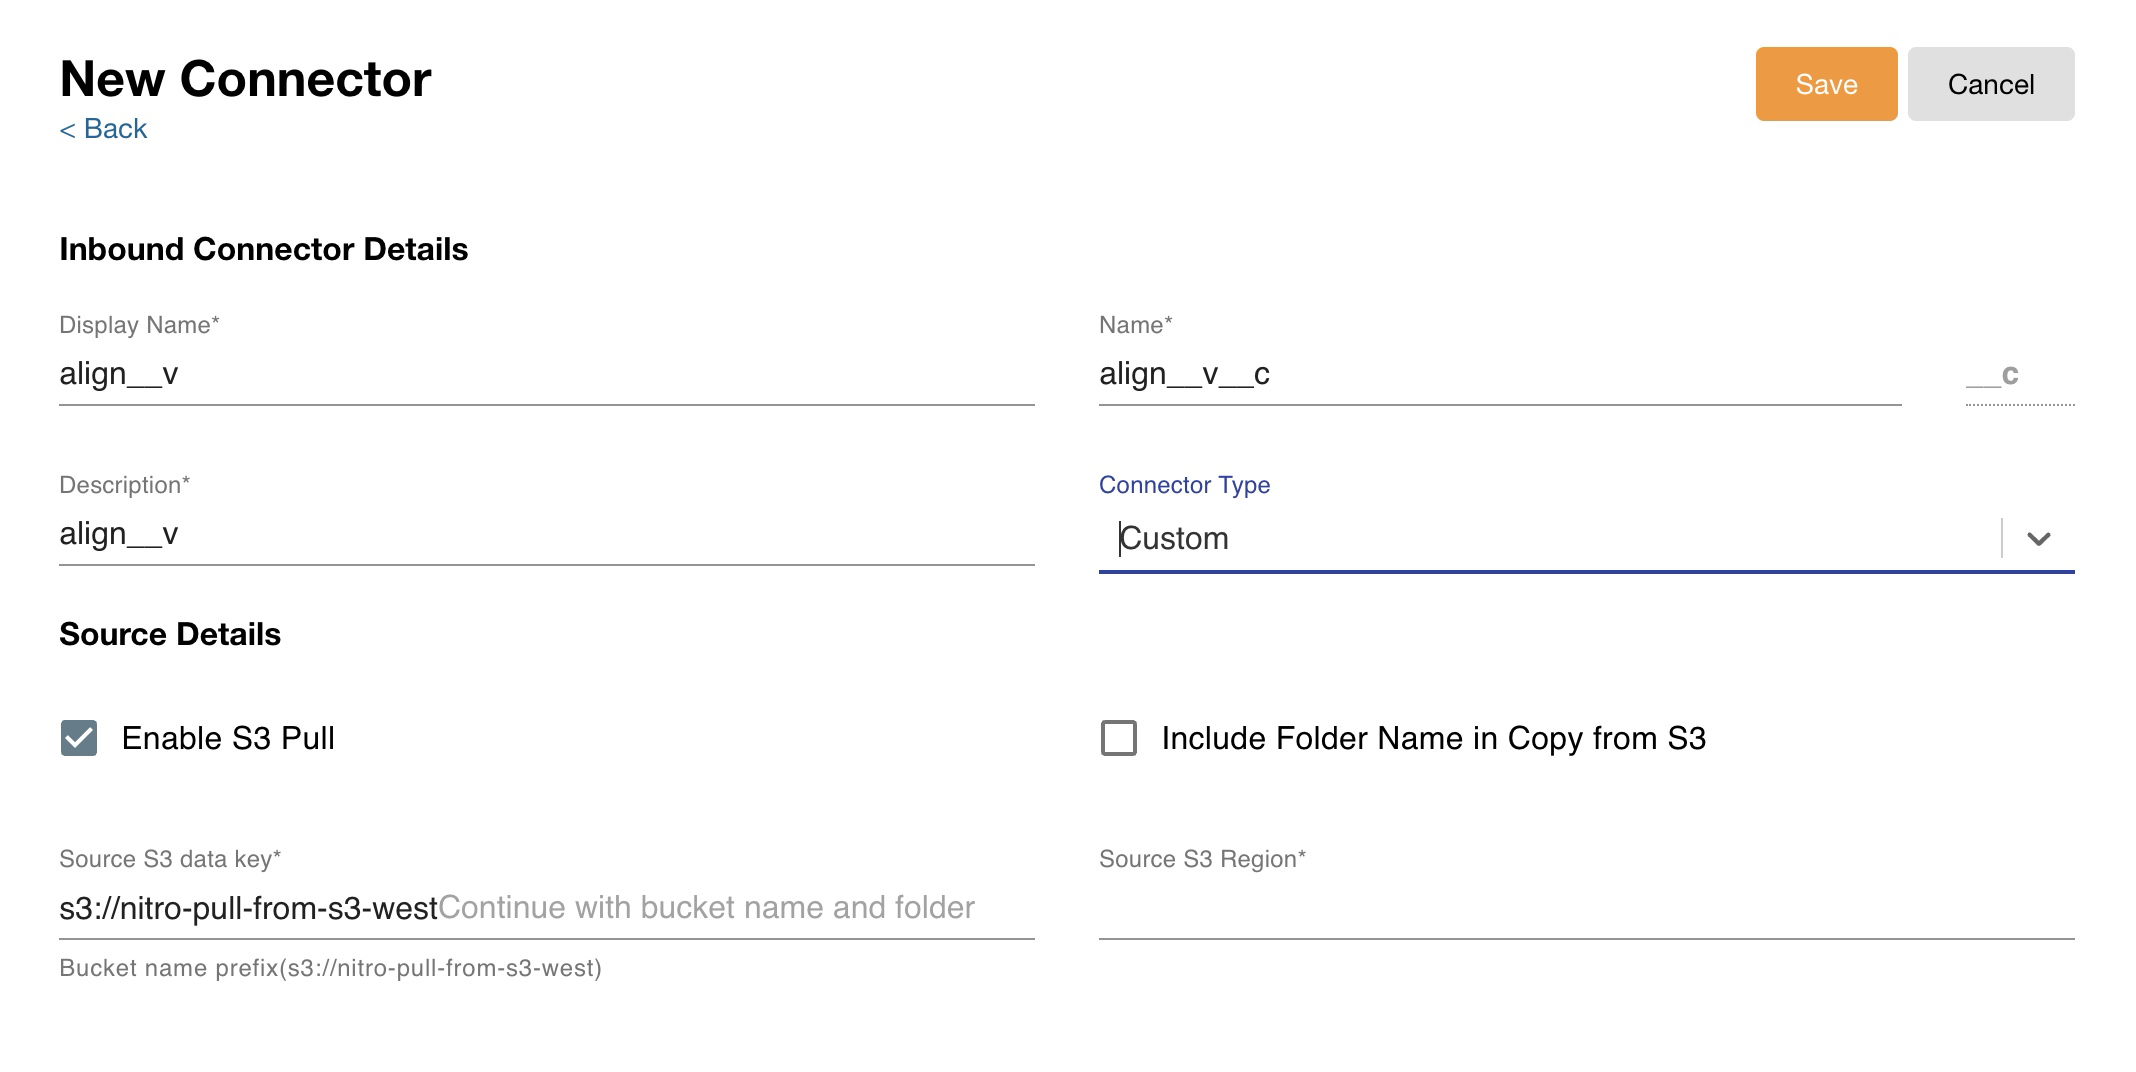The image size is (2136, 1072).
Task: Click the Inbound Connector Details heading
Action: tap(263, 249)
